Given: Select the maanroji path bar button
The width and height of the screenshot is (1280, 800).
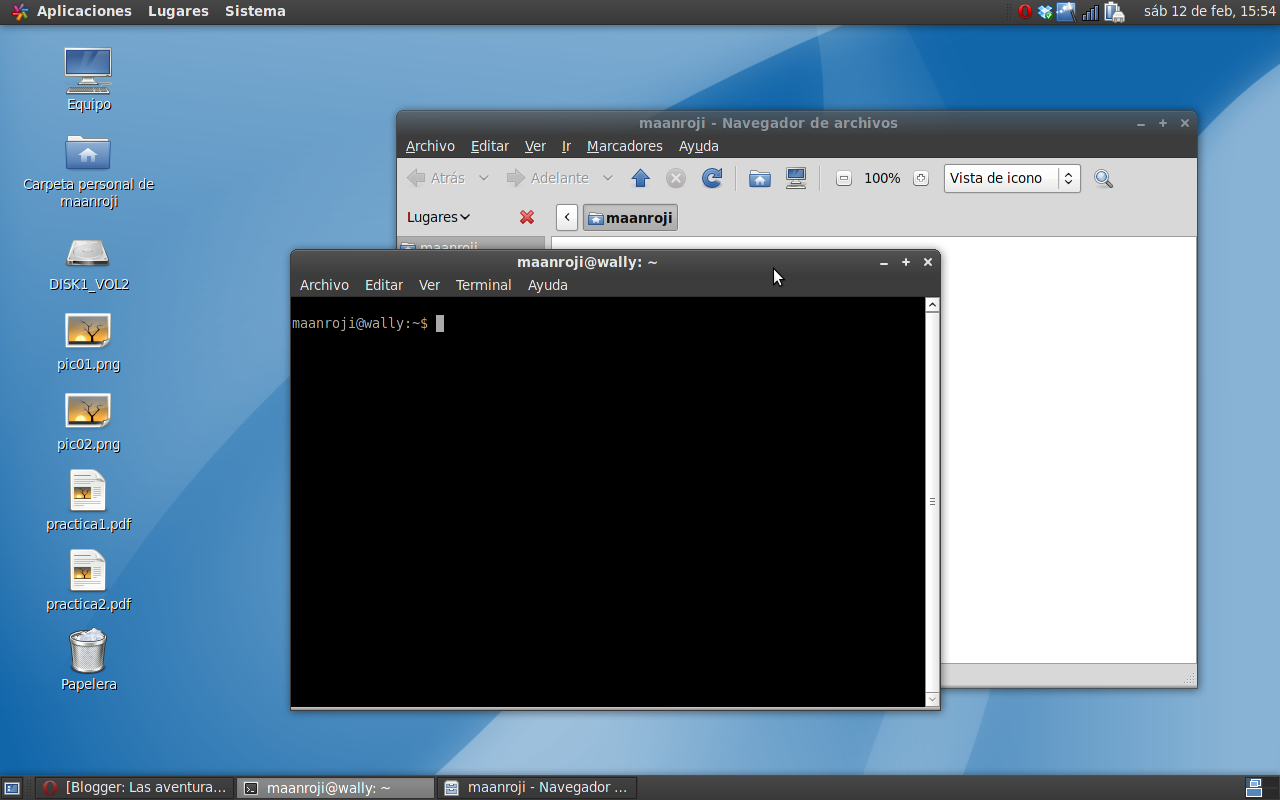Looking at the screenshot, I should tap(630, 217).
